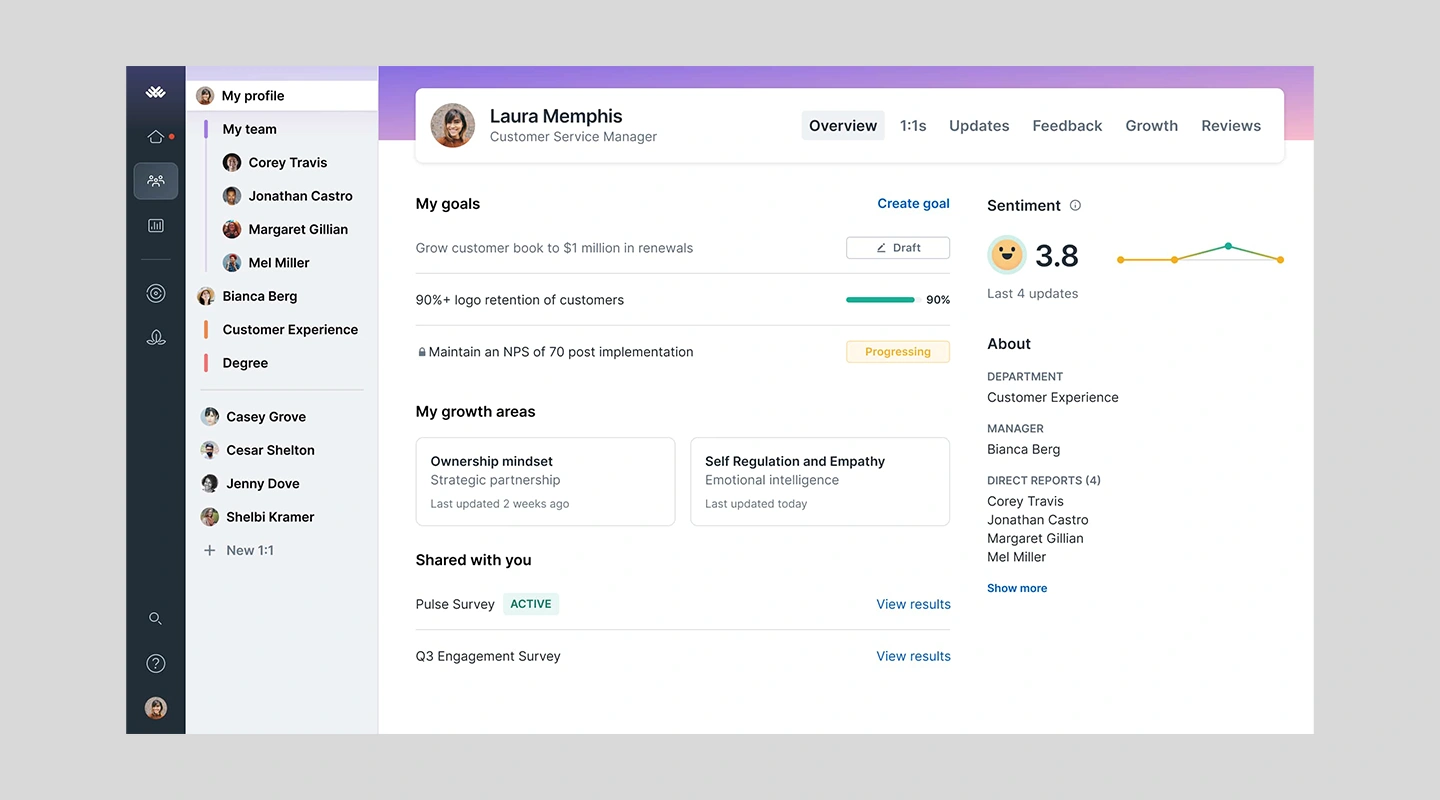Click the ACTIVE badge on Pulse Survey
1440x800 pixels.
(531, 604)
